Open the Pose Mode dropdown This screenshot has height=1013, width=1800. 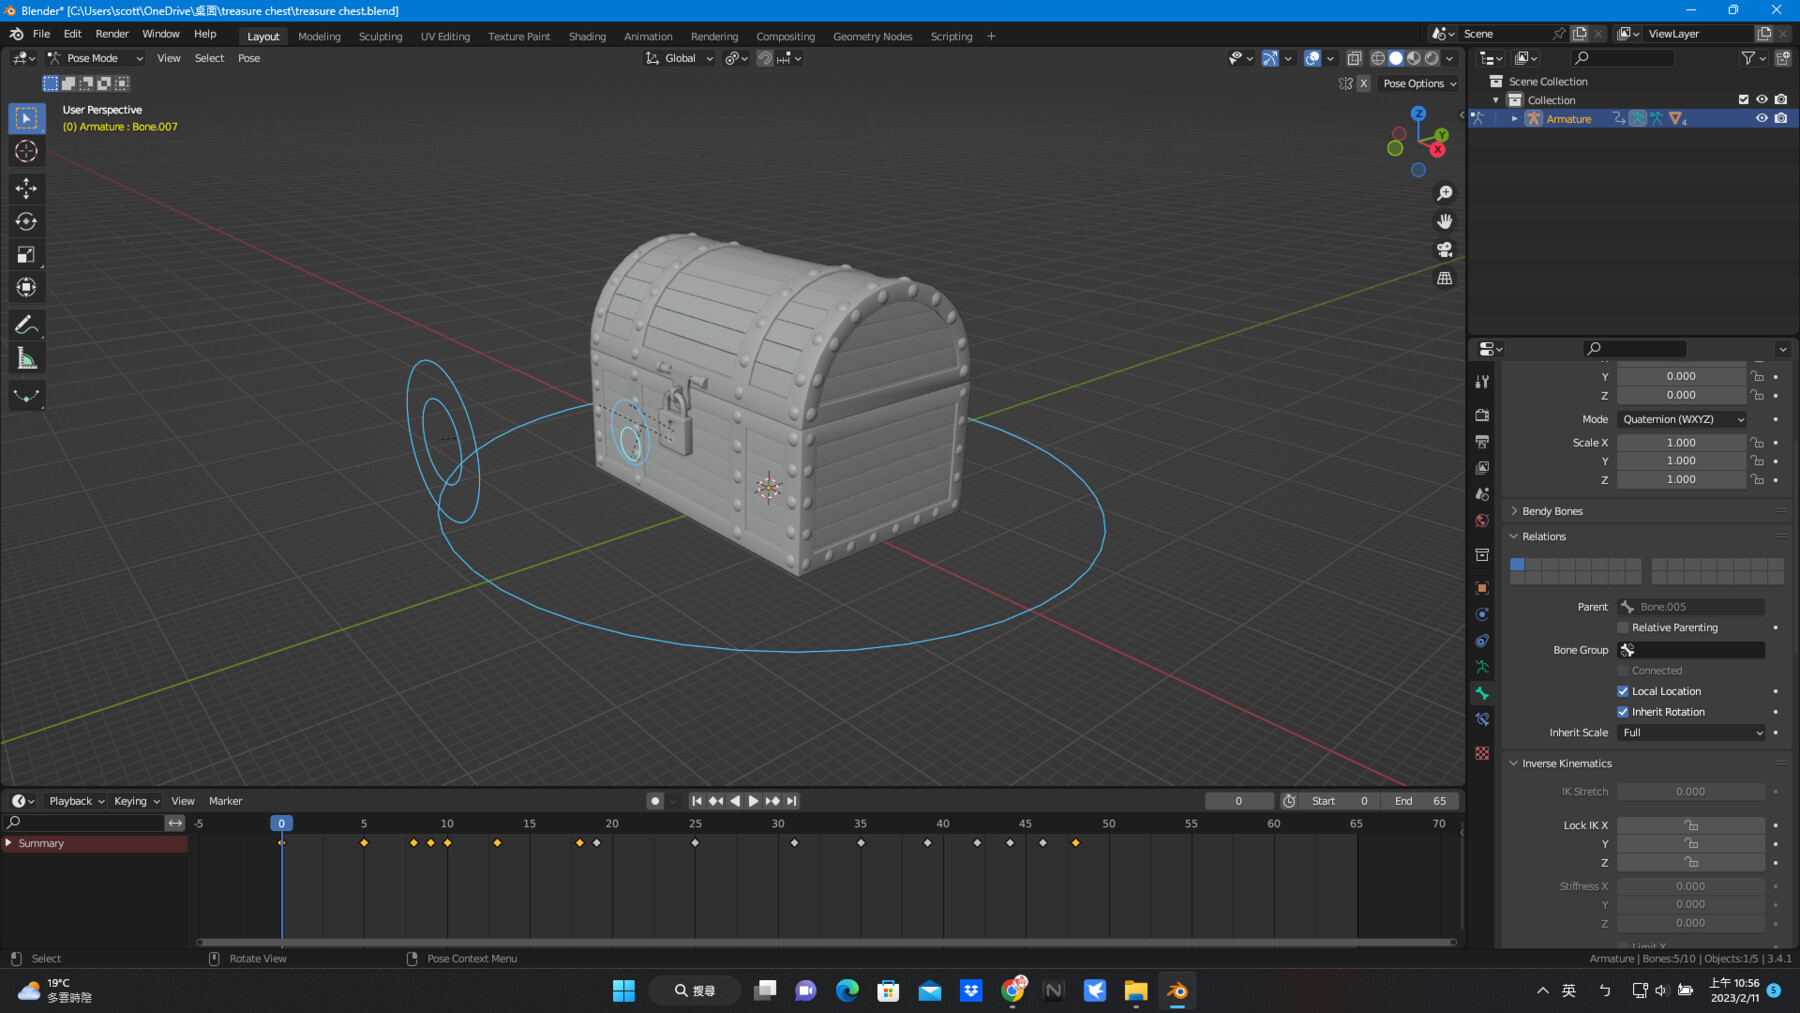95,58
